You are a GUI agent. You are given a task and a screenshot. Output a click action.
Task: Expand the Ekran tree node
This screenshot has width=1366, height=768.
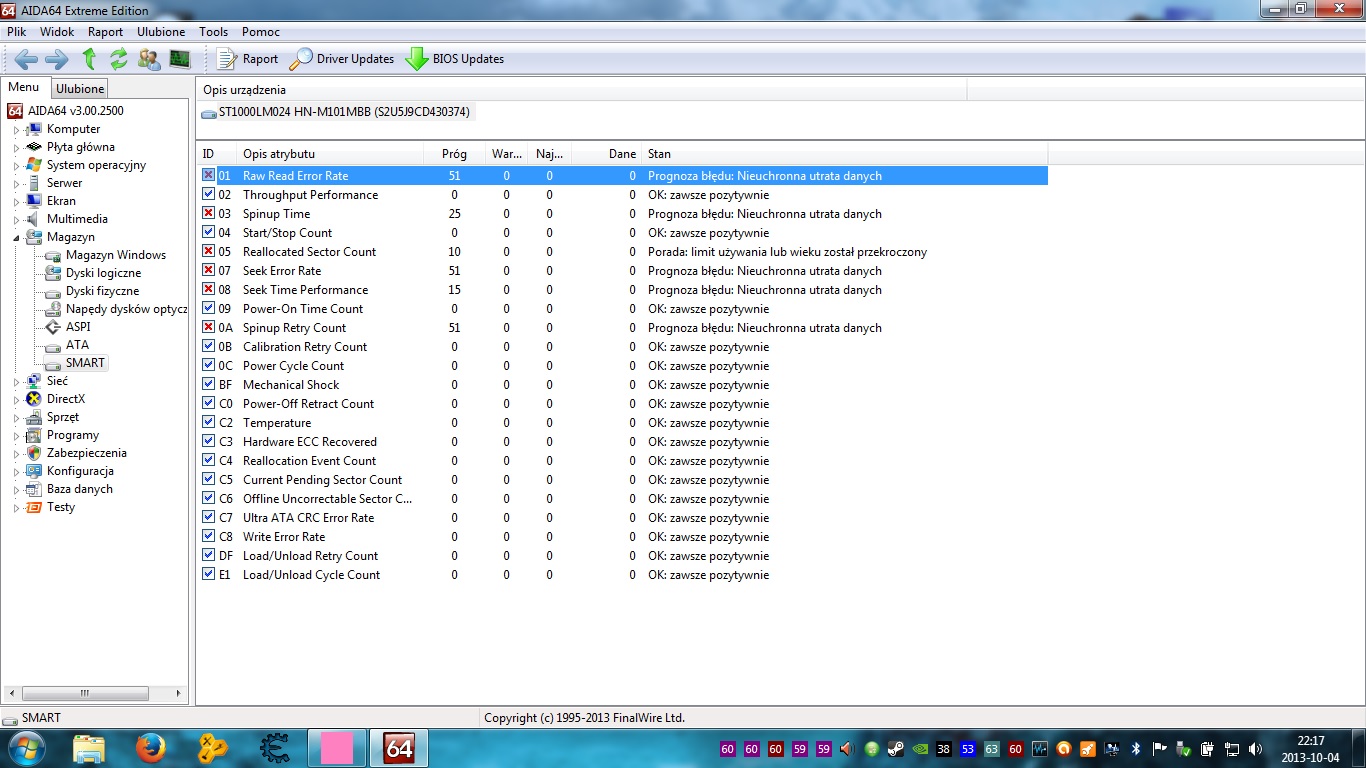16,201
